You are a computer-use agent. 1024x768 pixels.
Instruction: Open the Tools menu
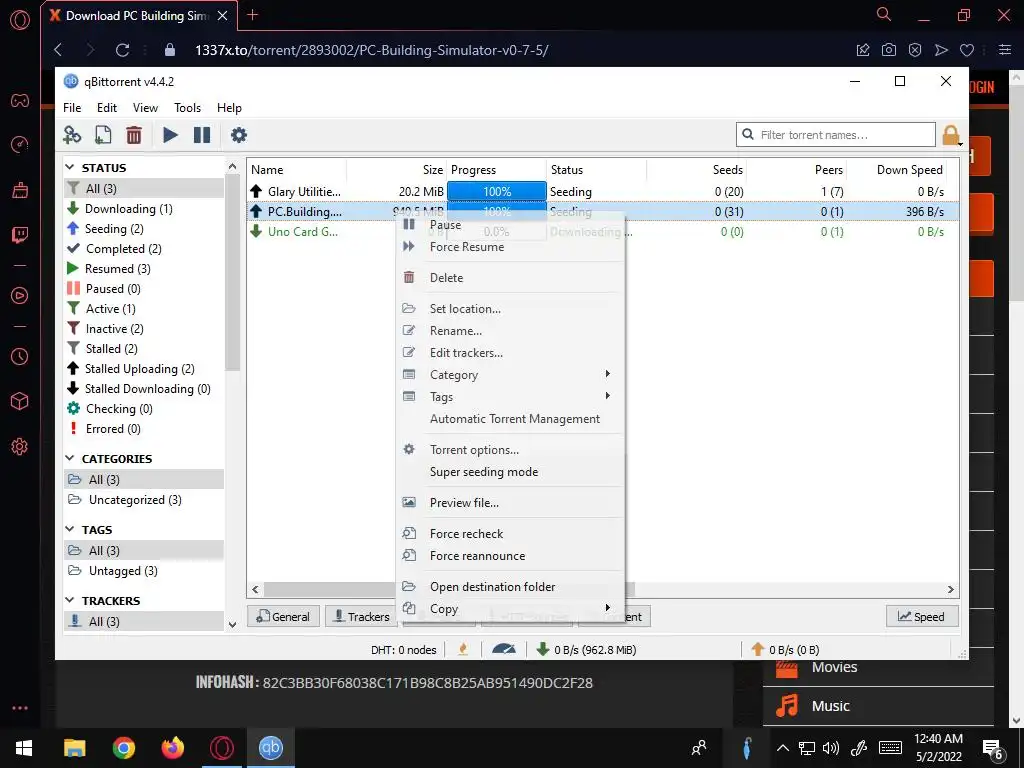tap(187, 108)
